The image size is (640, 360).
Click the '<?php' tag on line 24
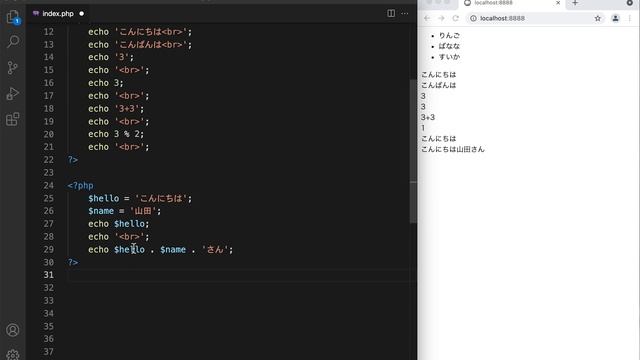tap(80, 185)
